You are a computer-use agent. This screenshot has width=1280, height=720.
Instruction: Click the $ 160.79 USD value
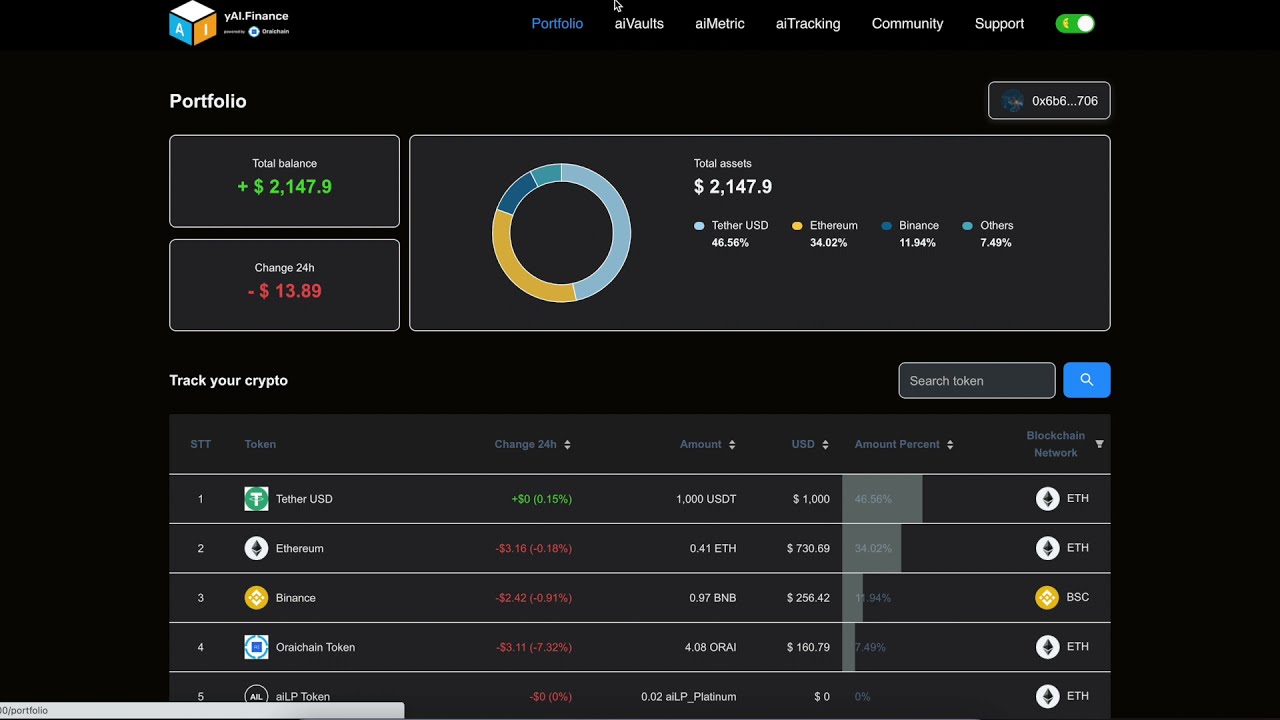coord(808,647)
